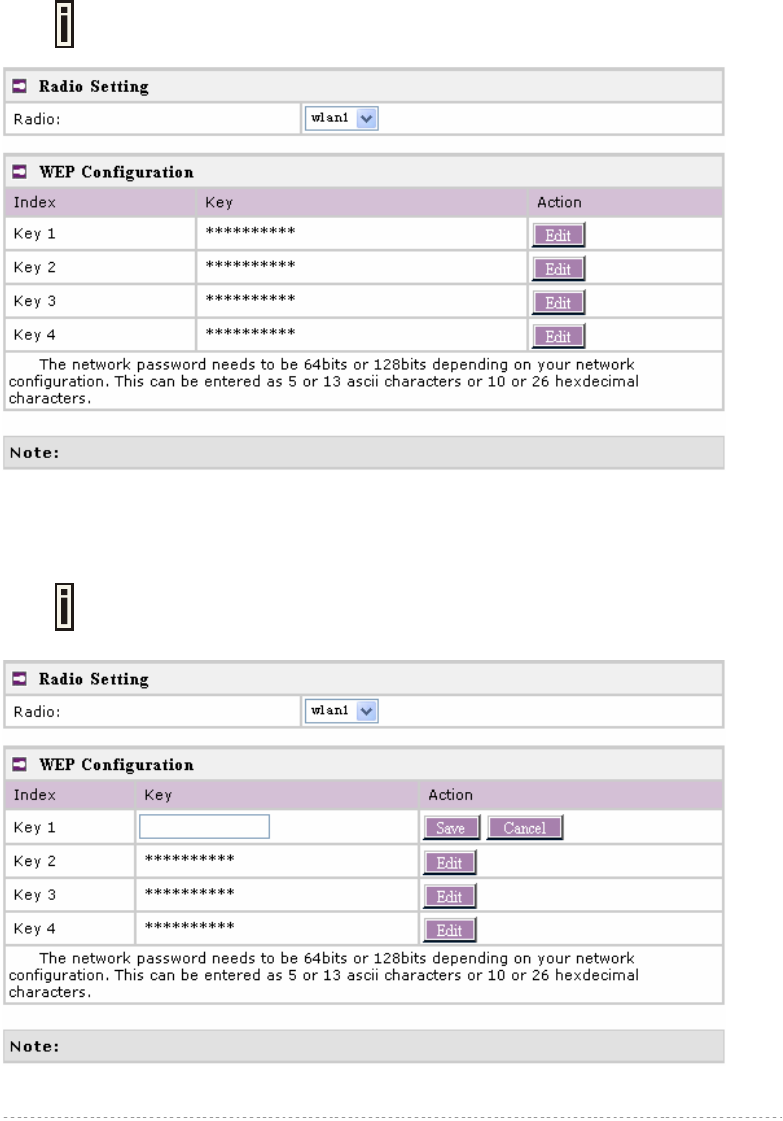Click the Action column header in upper table
783x1121 pixels.
(x=559, y=202)
